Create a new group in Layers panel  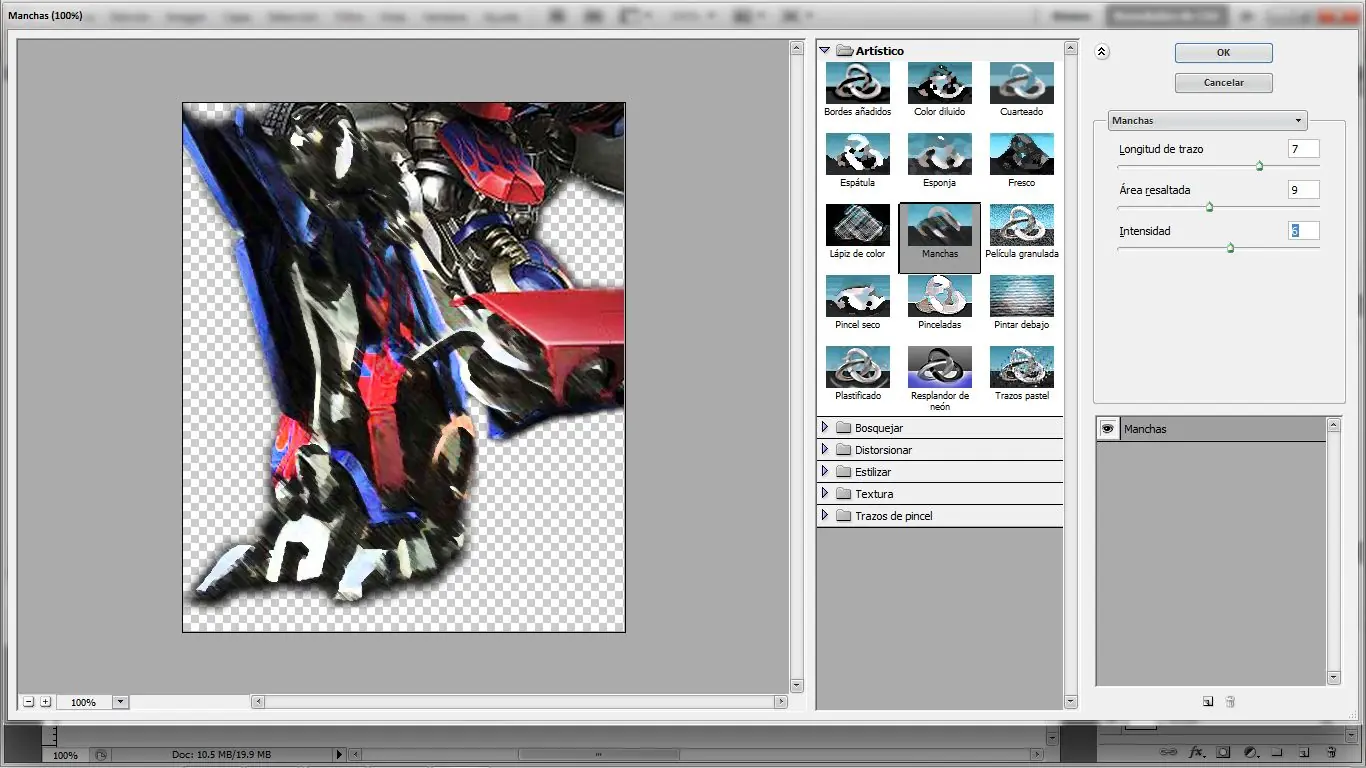(x=1277, y=752)
